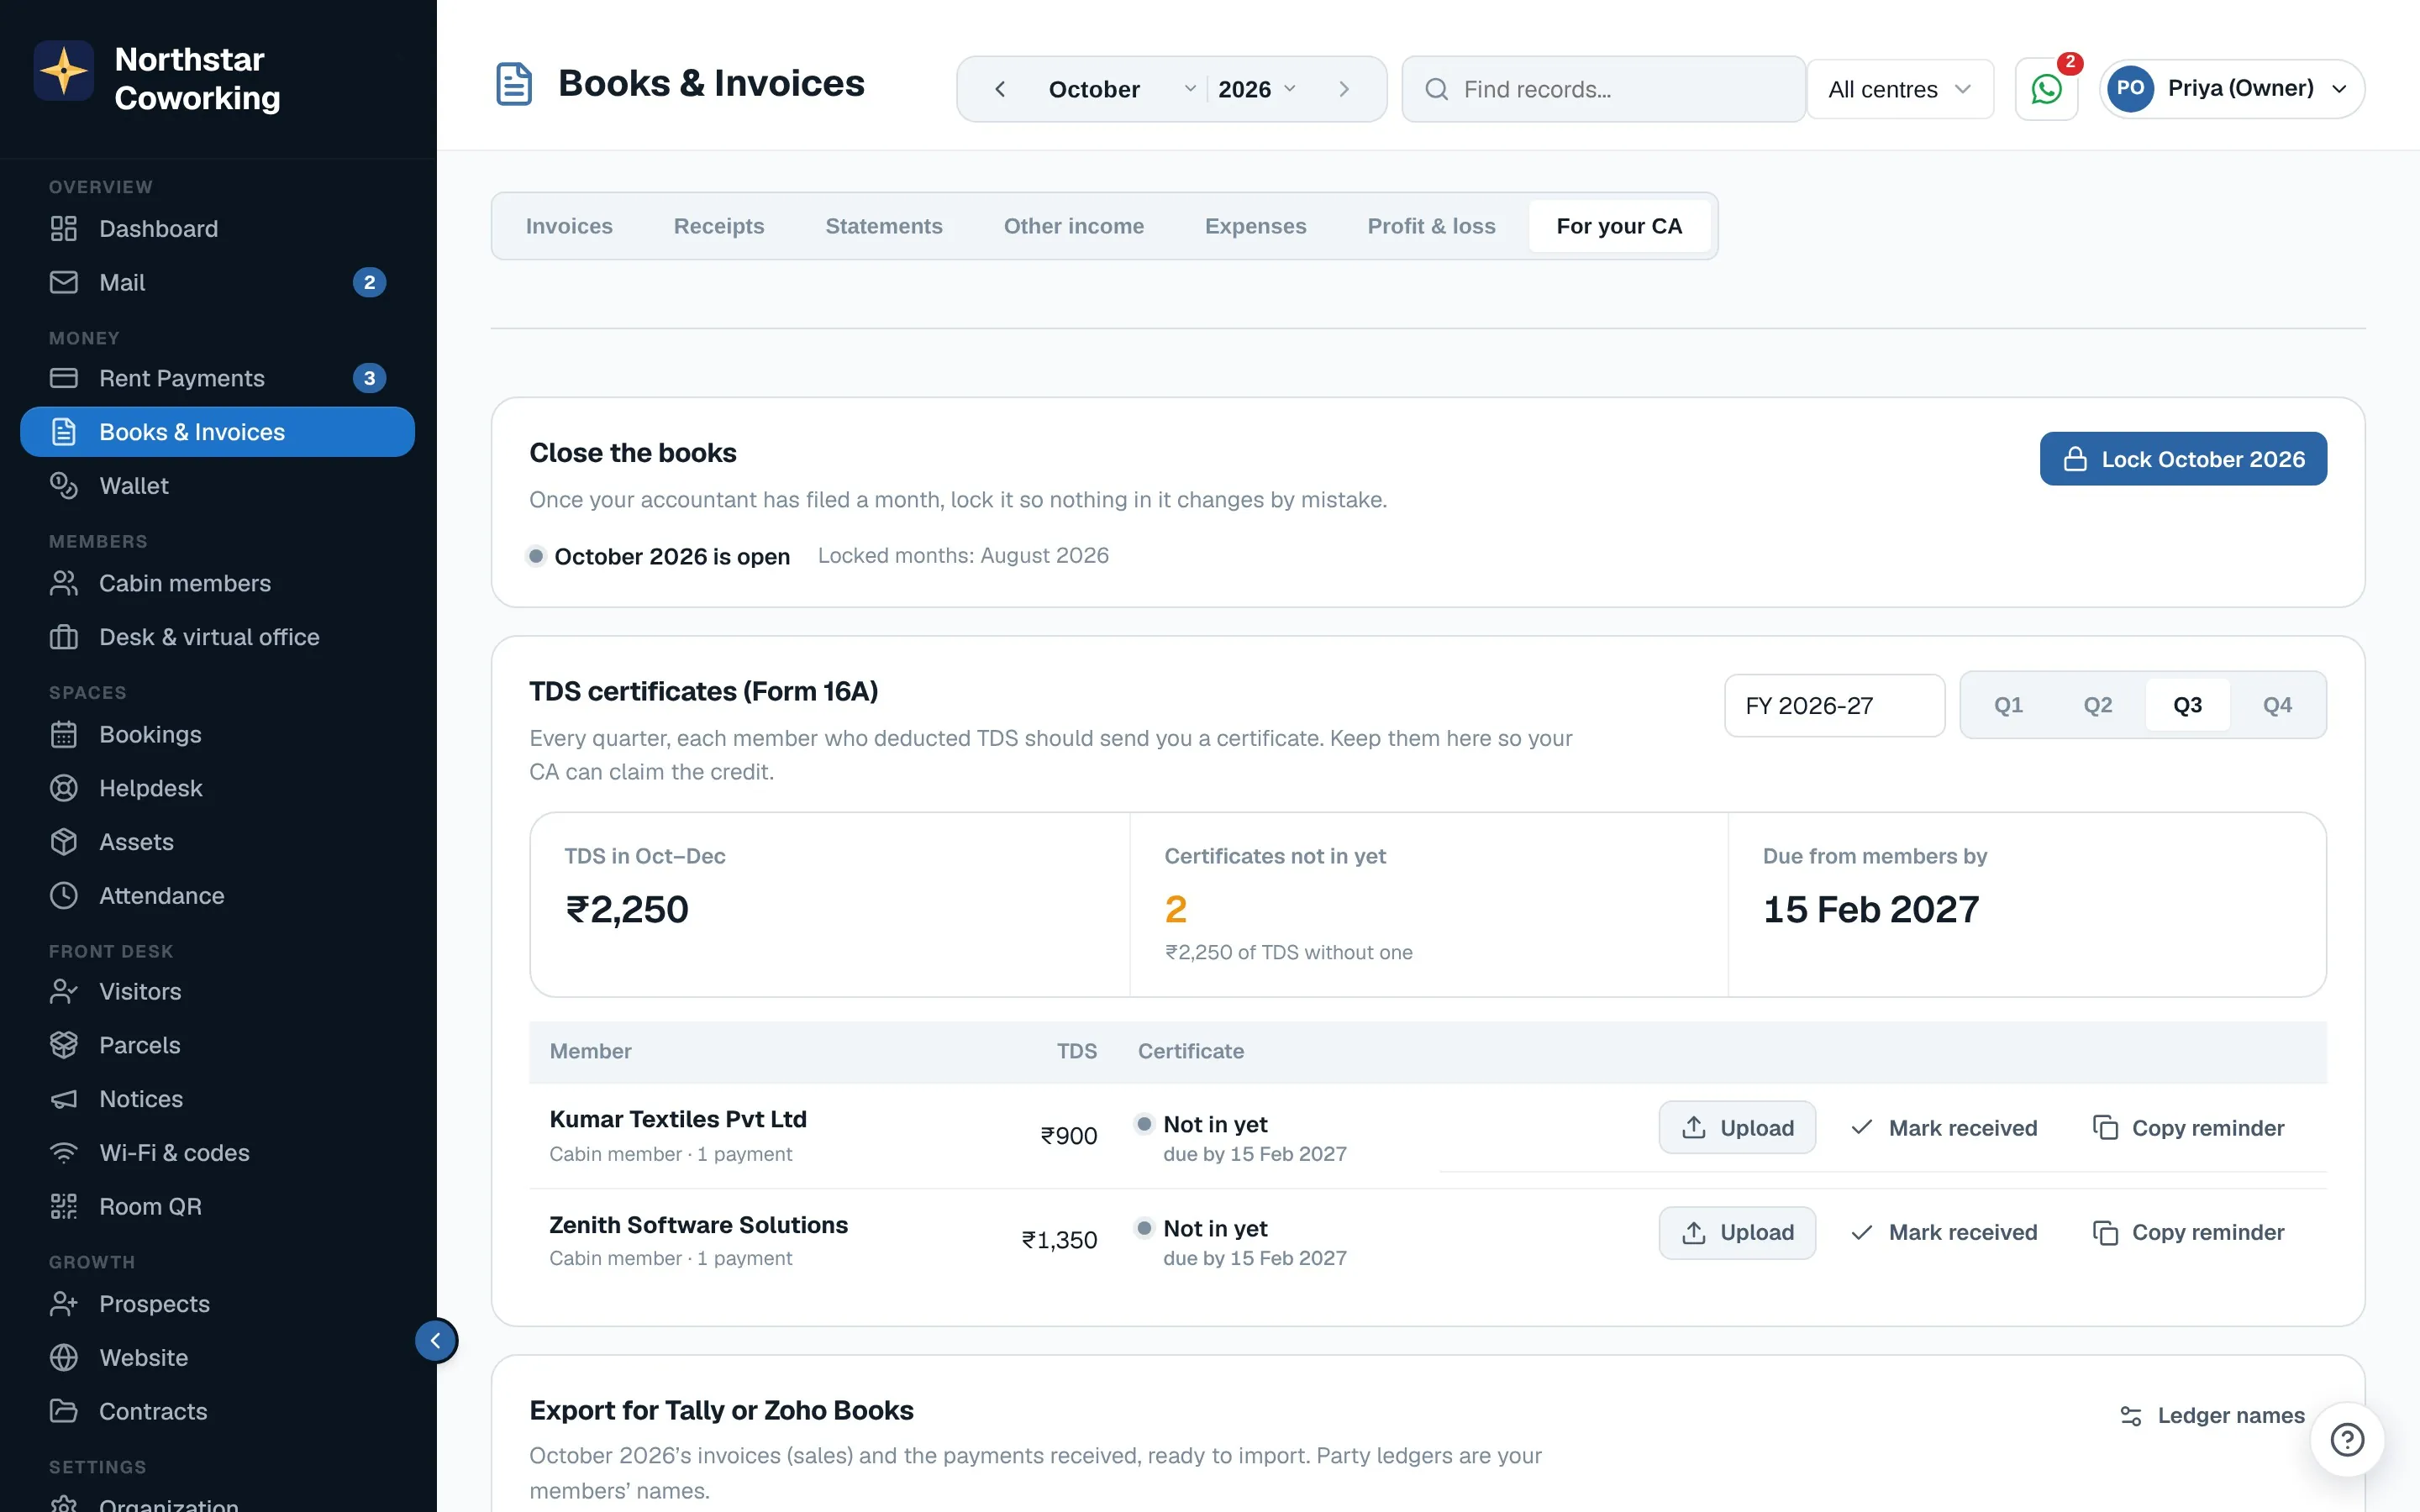The width and height of the screenshot is (2420, 1512).
Task: Switch to the Receipts tab
Action: point(719,226)
